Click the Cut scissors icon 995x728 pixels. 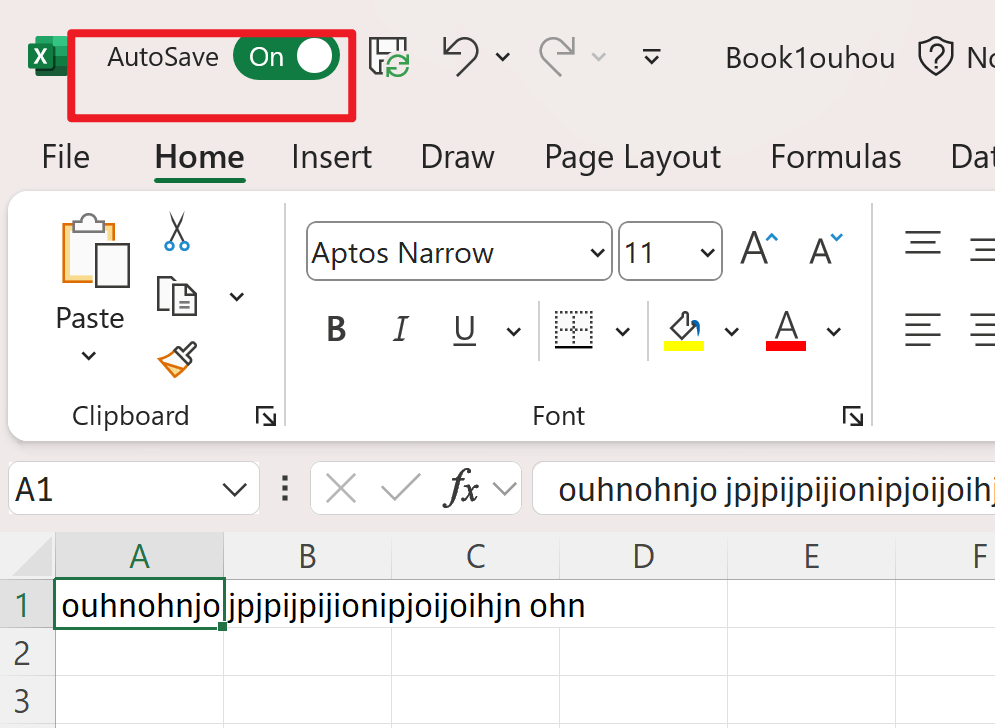pos(176,232)
